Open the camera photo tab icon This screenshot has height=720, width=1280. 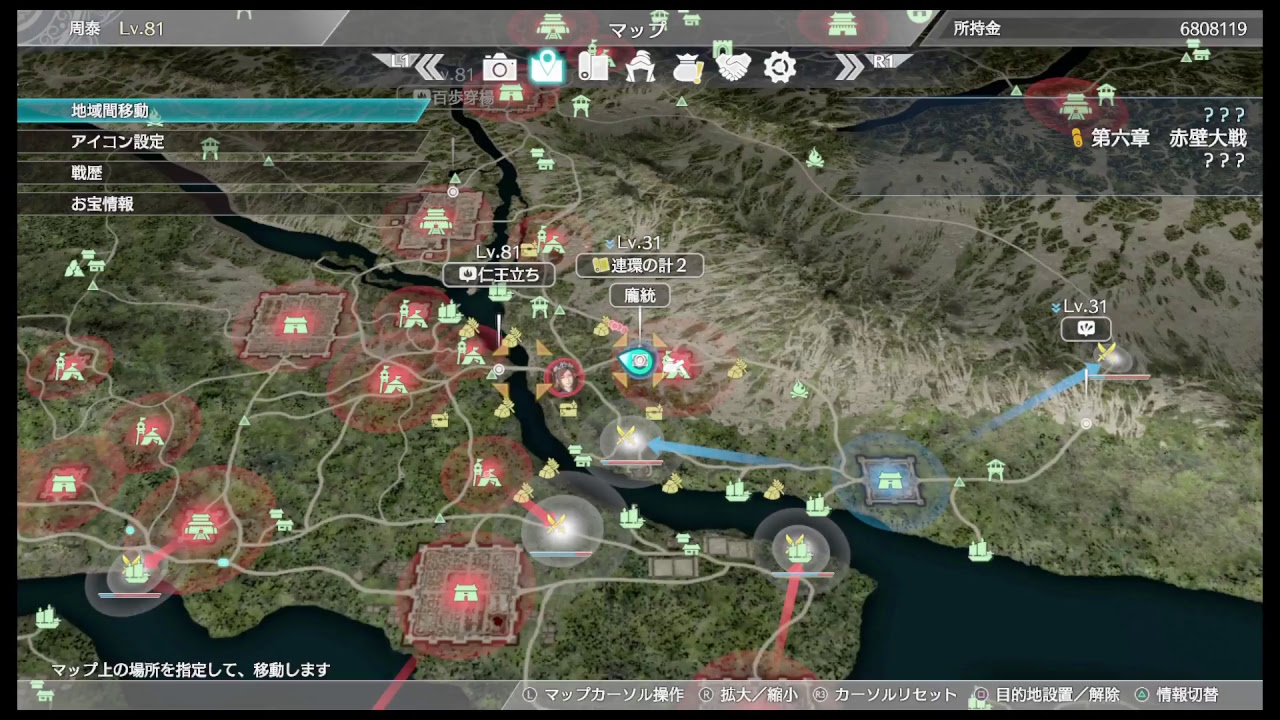pyautogui.click(x=500, y=67)
